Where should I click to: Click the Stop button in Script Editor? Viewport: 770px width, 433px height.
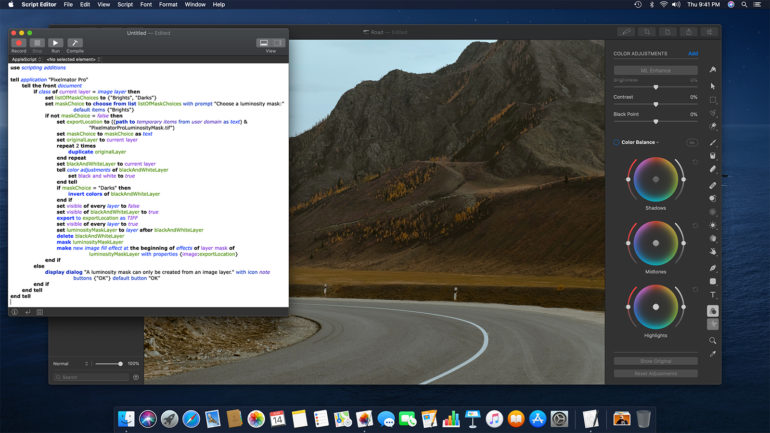pyautogui.click(x=37, y=43)
